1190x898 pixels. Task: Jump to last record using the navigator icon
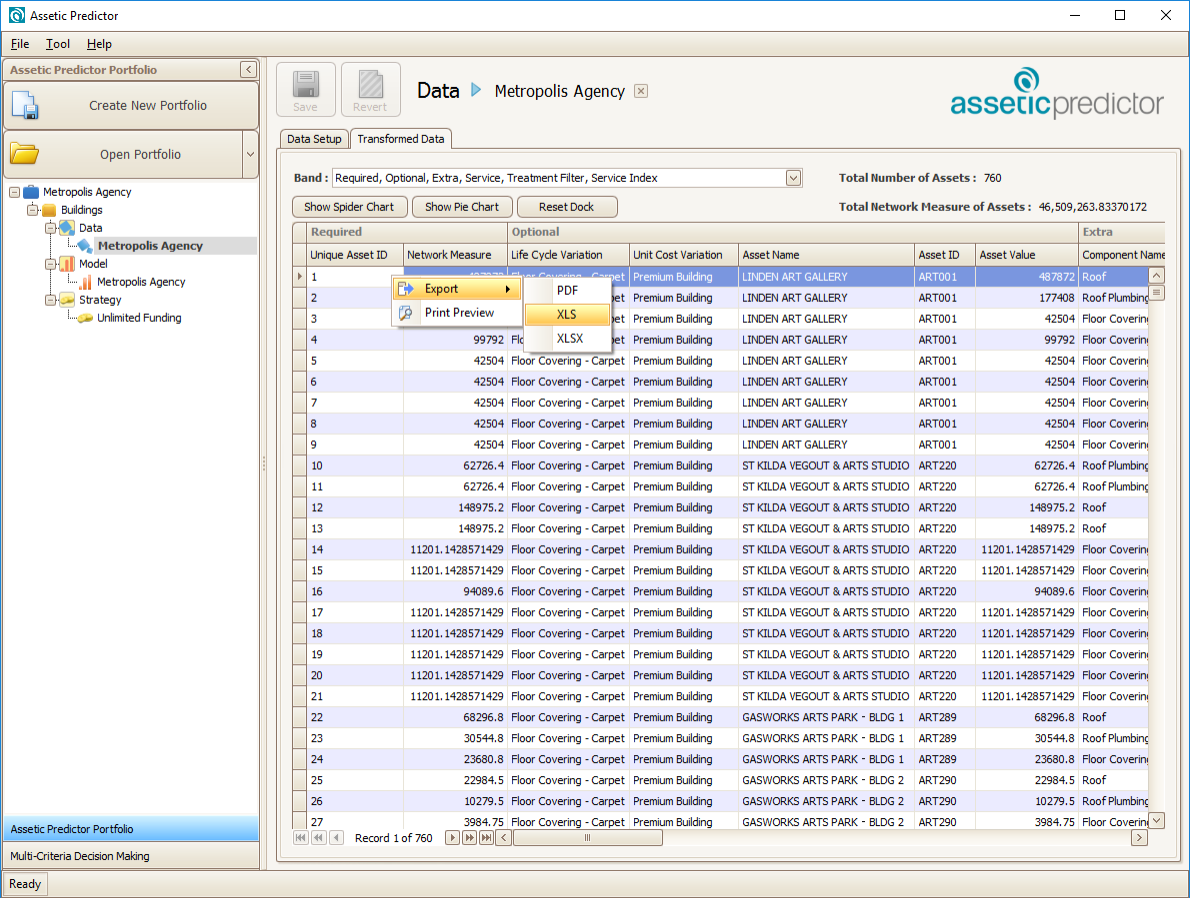click(487, 837)
